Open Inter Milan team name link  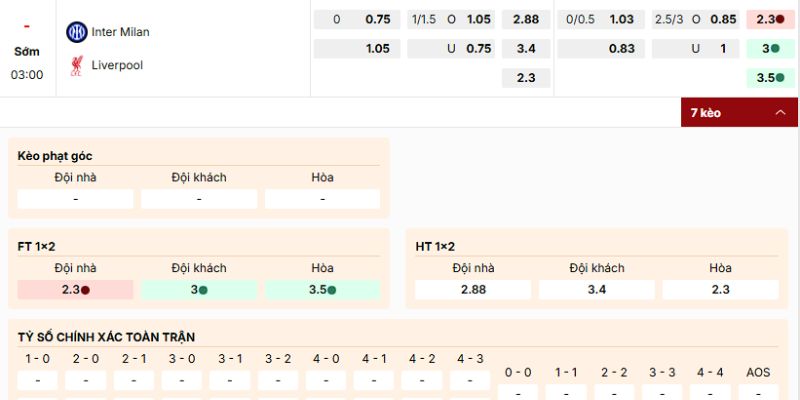120,32
